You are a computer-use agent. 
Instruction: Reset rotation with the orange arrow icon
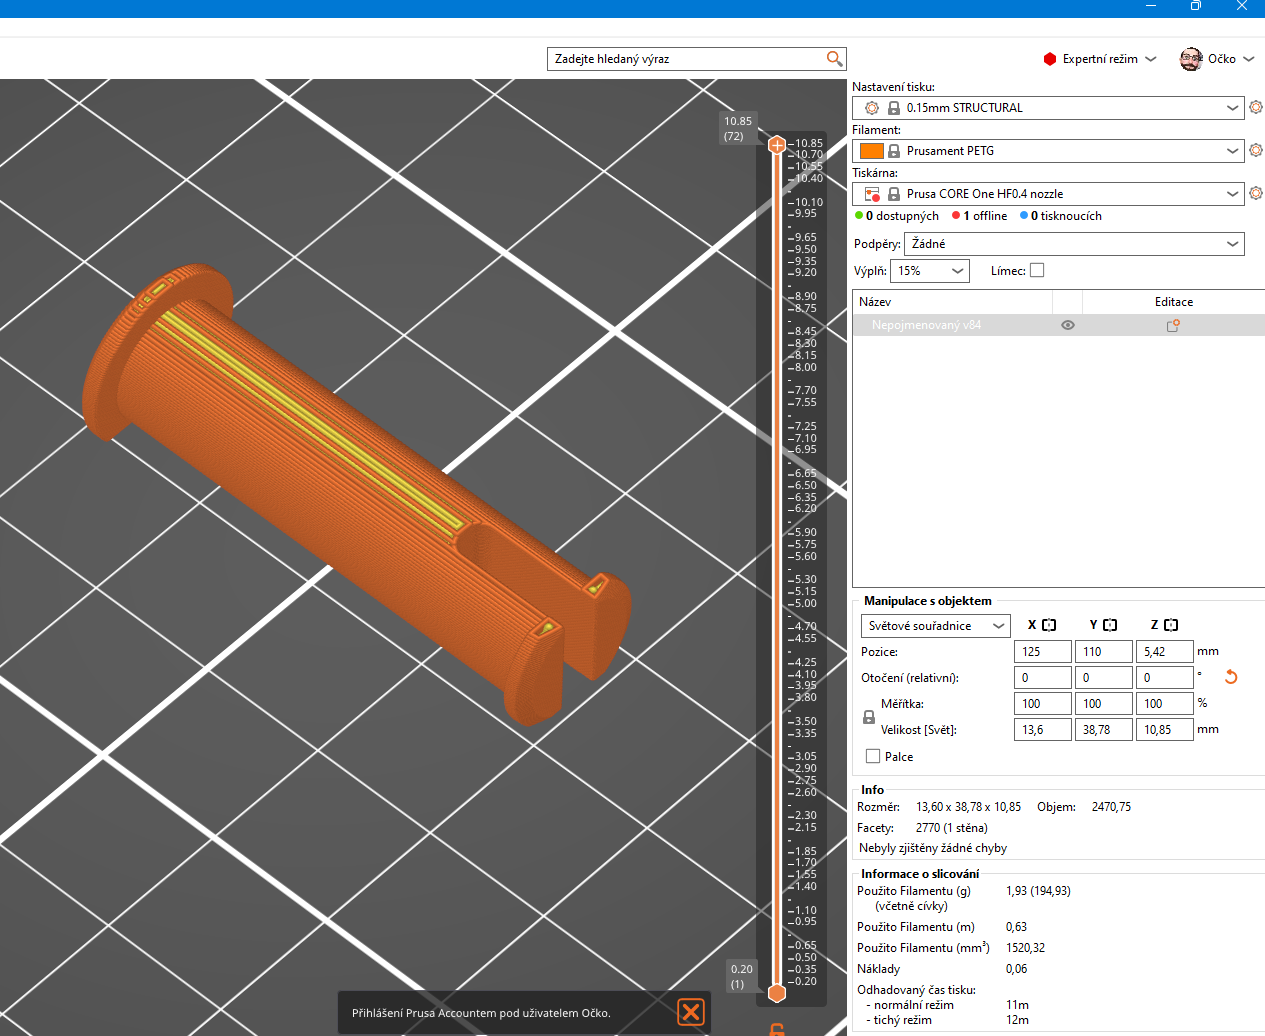click(x=1231, y=677)
